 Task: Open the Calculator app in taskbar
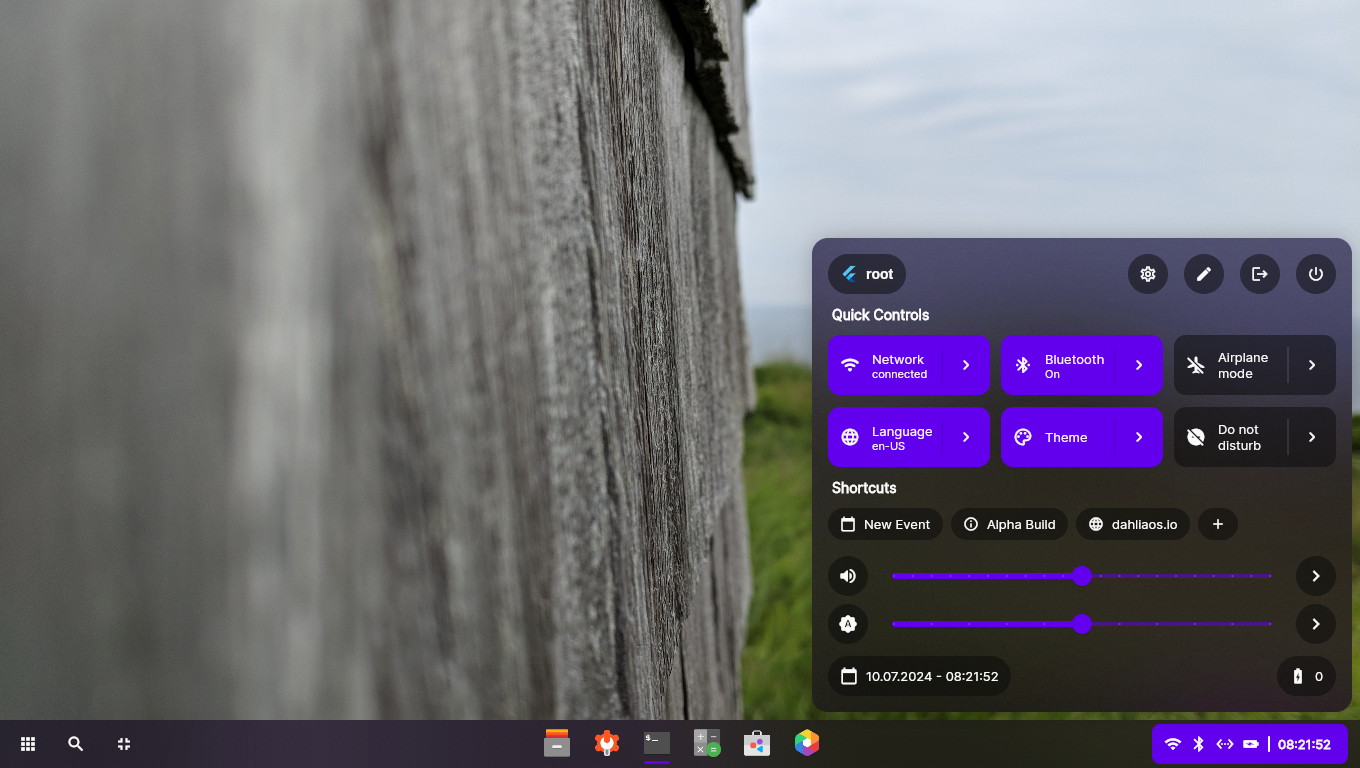click(x=707, y=743)
